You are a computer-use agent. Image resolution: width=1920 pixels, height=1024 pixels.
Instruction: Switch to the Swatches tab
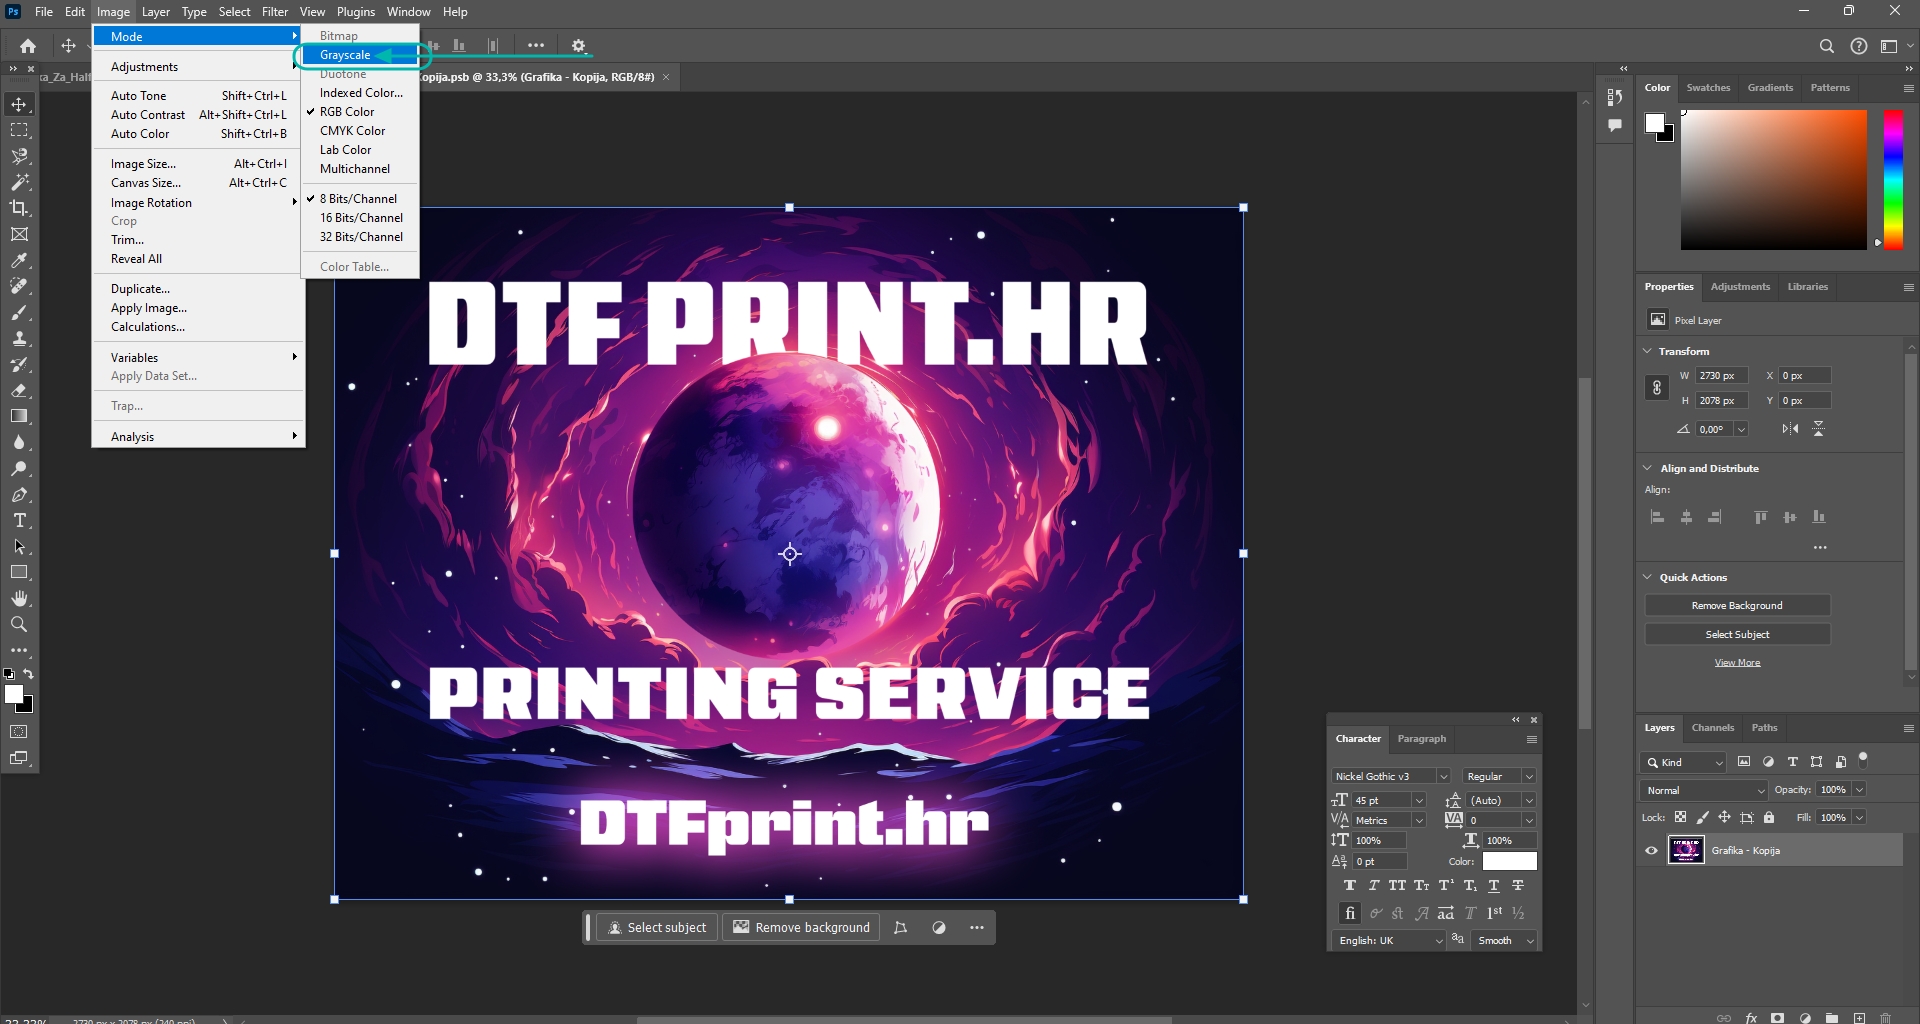coord(1708,88)
